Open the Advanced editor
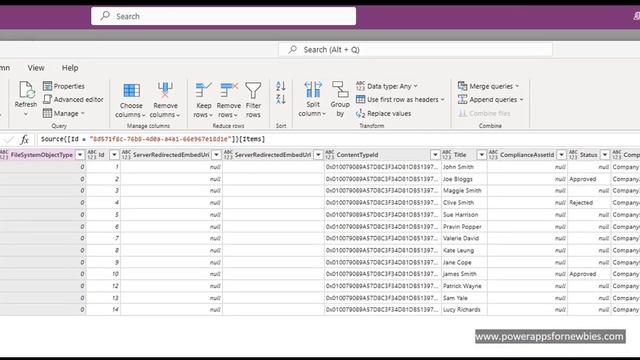640x360 pixels. [x=73, y=99]
